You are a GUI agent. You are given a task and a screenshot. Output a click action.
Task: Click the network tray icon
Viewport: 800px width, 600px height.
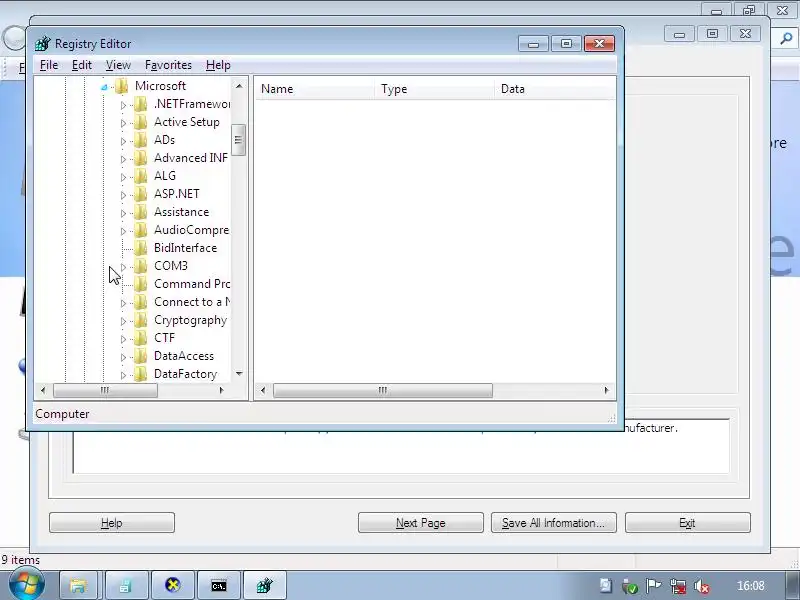click(x=678, y=587)
